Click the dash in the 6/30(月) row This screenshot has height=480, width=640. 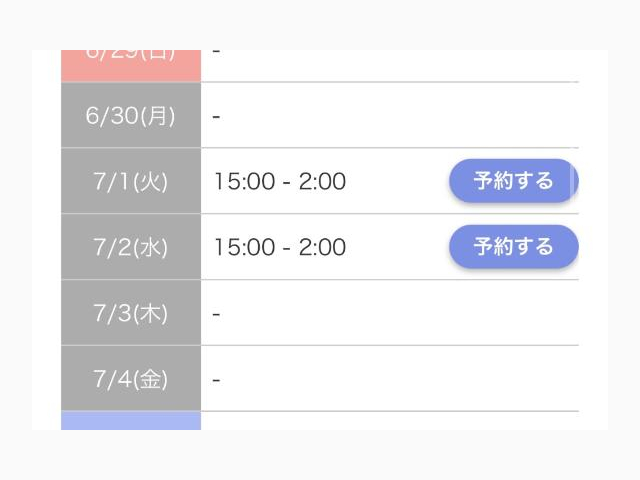pos(216,117)
